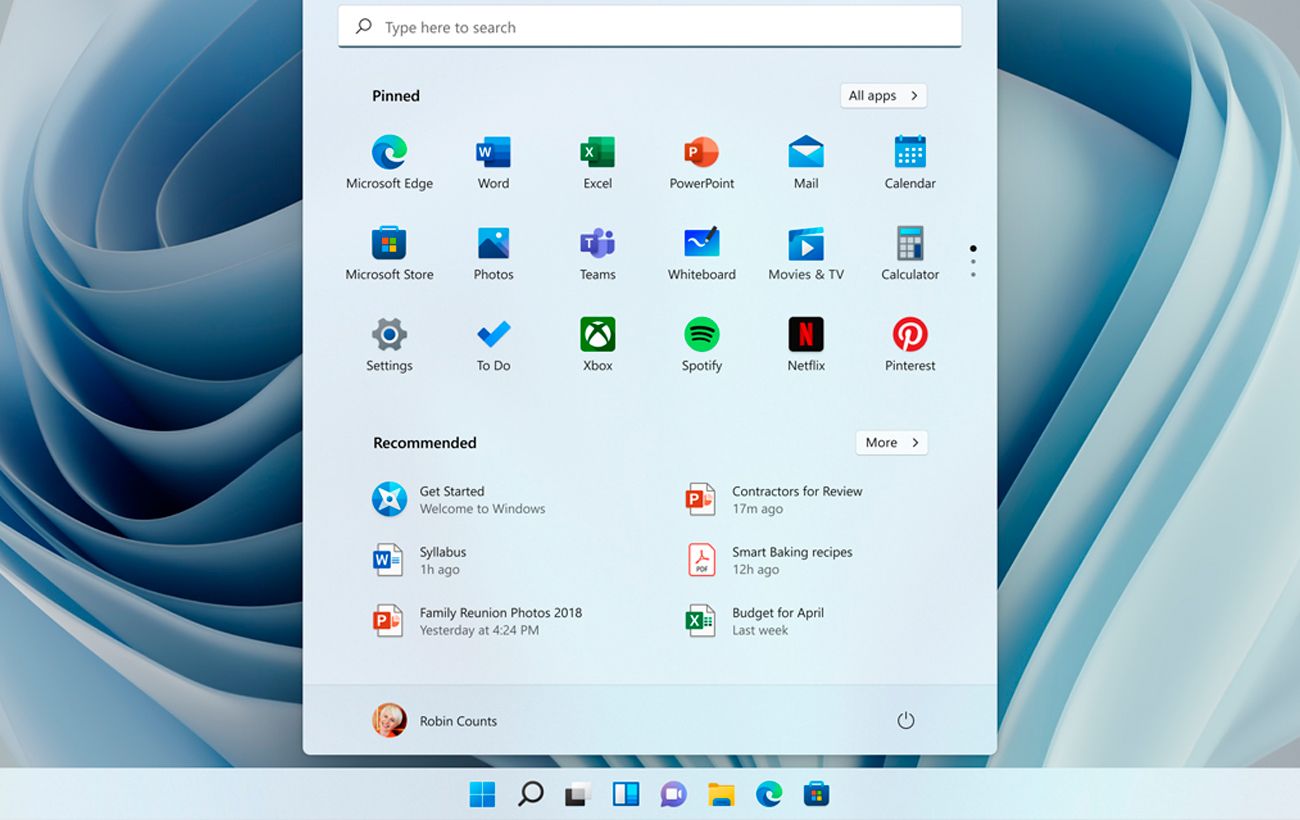Open Settings from pinned apps
Viewport: 1300px width, 820px height.
click(x=389, y=336)
